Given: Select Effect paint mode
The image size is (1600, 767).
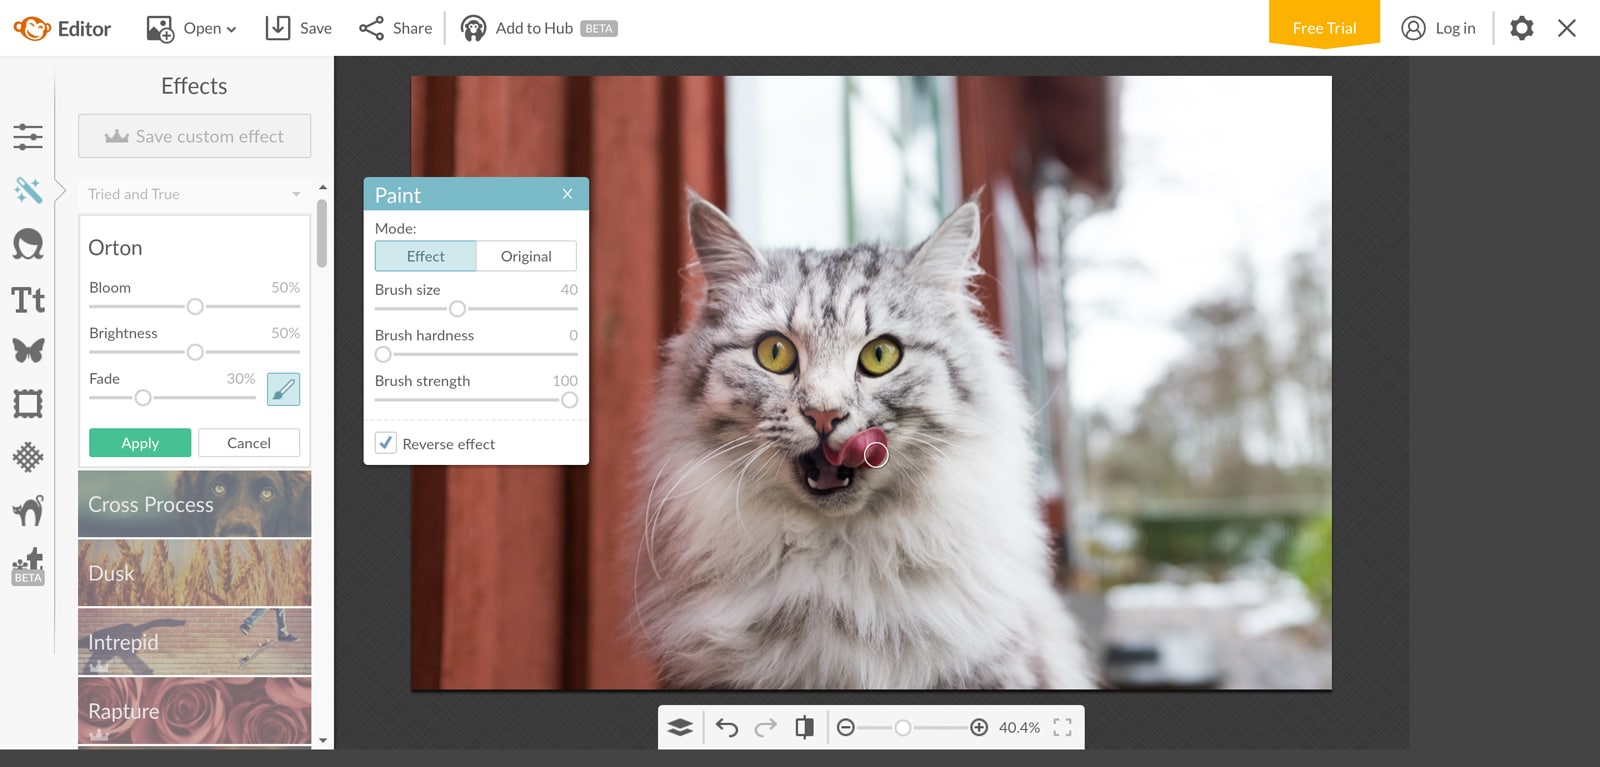Looking at the screenshot, I should point(425,256).
